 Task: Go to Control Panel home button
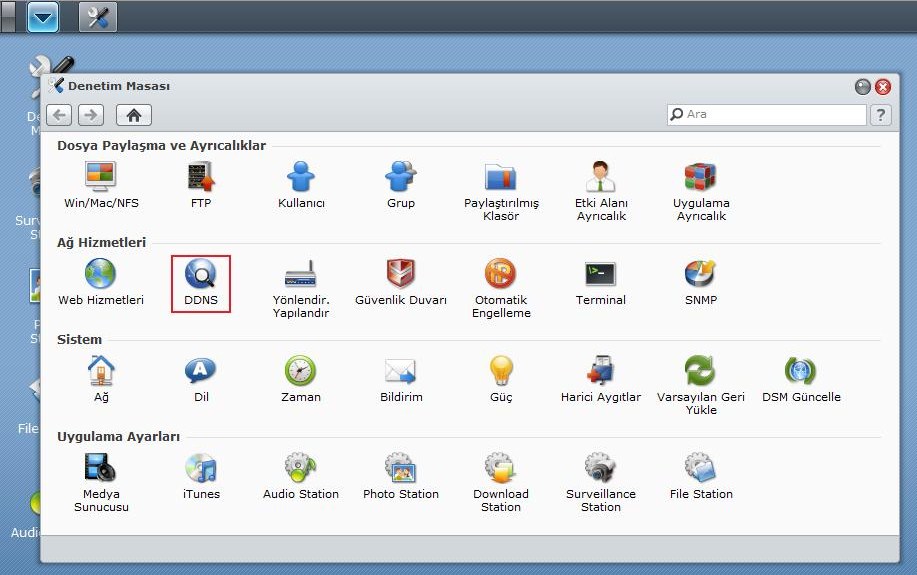tap(134, 115)
